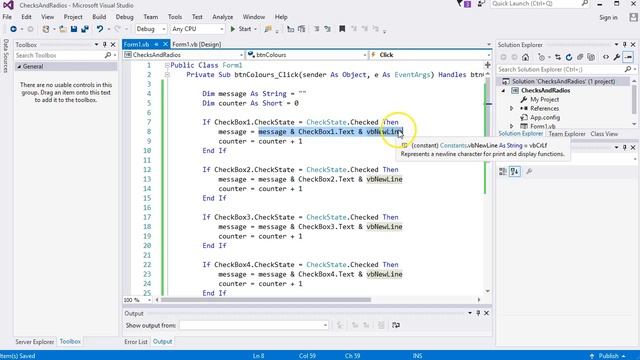Click the Save All icon
The height and width of the screenshot is (360, 640).
point(85,29)
